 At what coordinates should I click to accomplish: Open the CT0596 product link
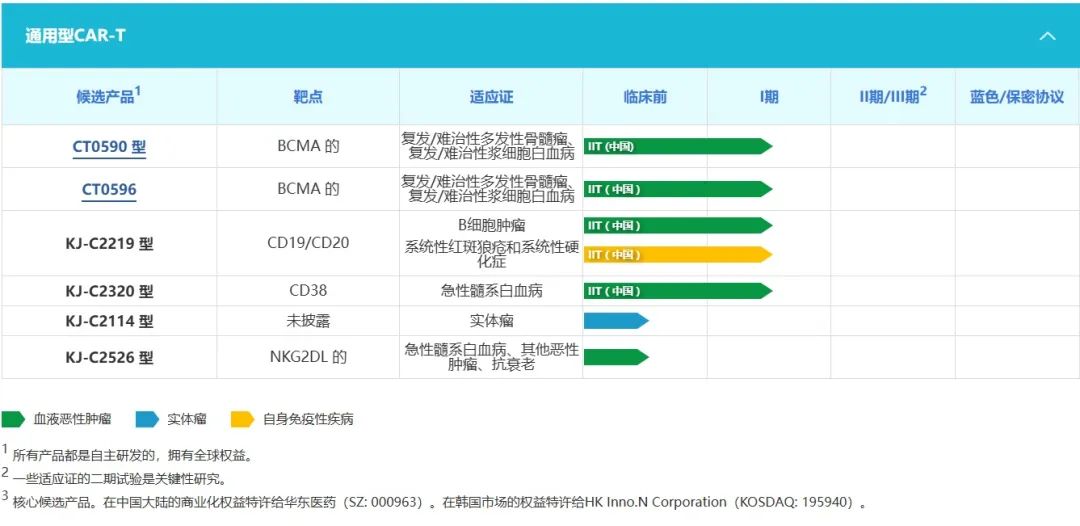point(109,190)
